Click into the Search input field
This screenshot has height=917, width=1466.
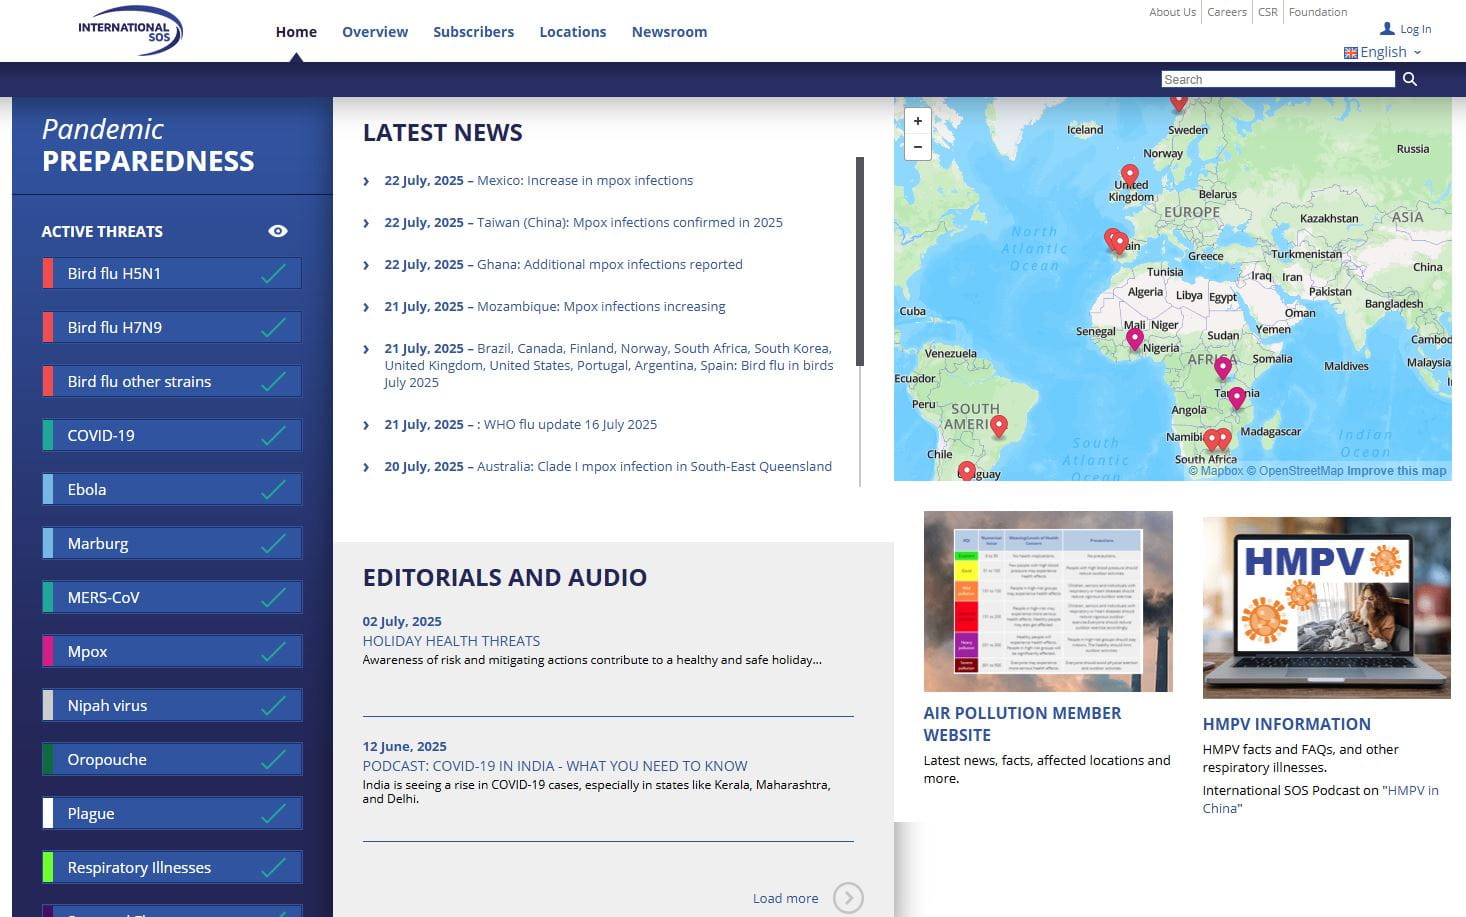coord(1277,79)
